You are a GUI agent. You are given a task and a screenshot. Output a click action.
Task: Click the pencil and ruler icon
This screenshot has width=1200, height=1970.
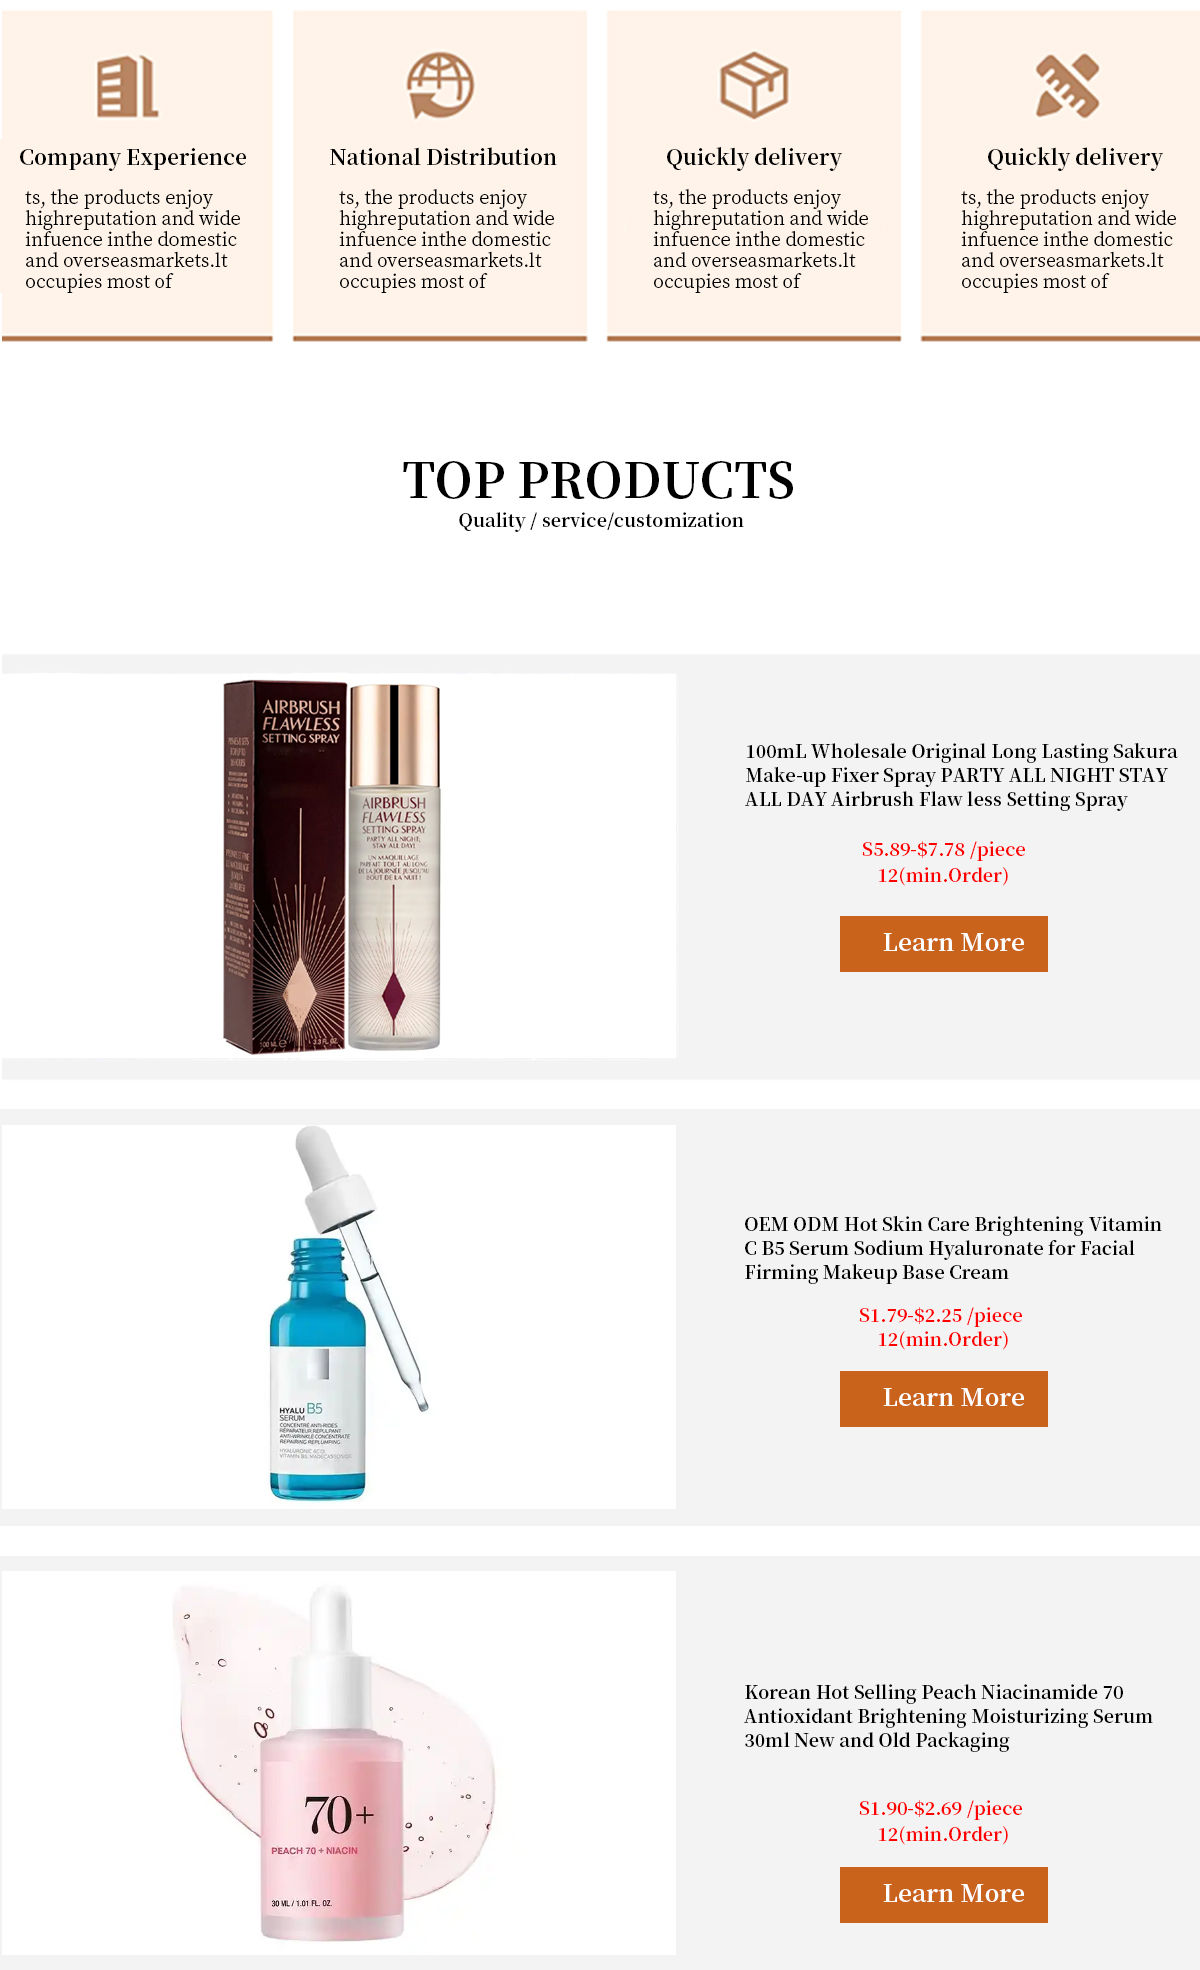(1067, 86)
